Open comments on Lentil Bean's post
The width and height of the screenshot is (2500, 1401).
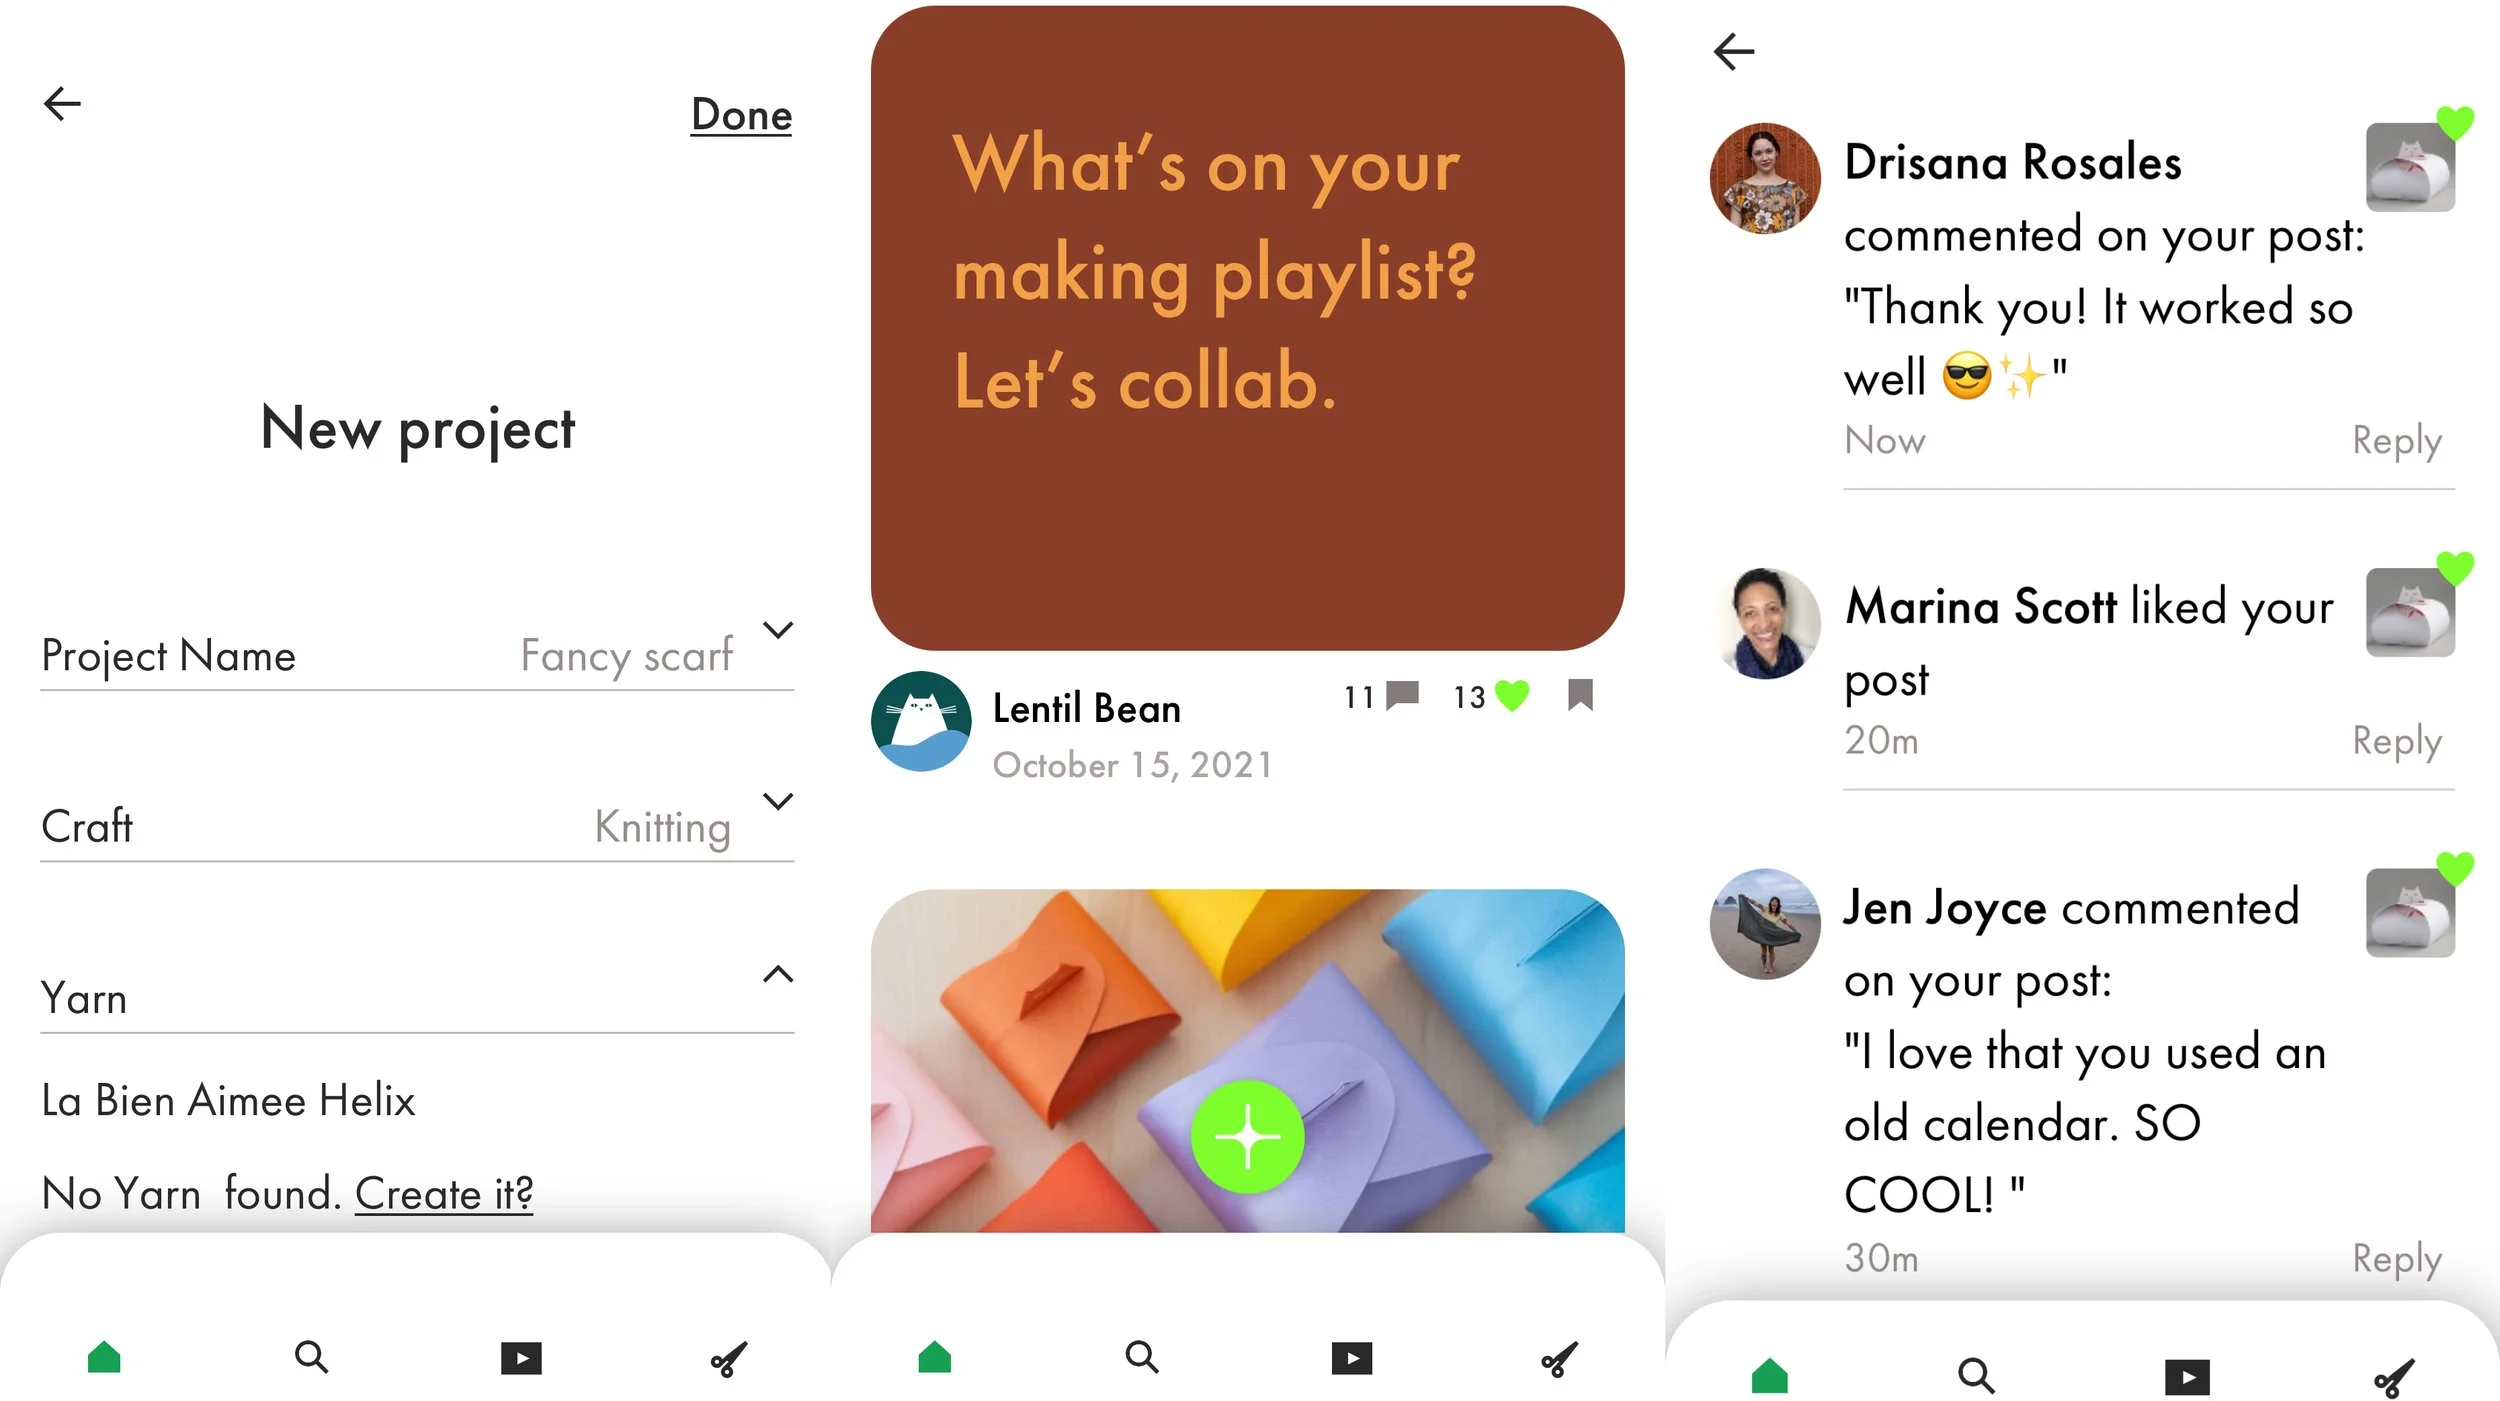coord(1403,694)
